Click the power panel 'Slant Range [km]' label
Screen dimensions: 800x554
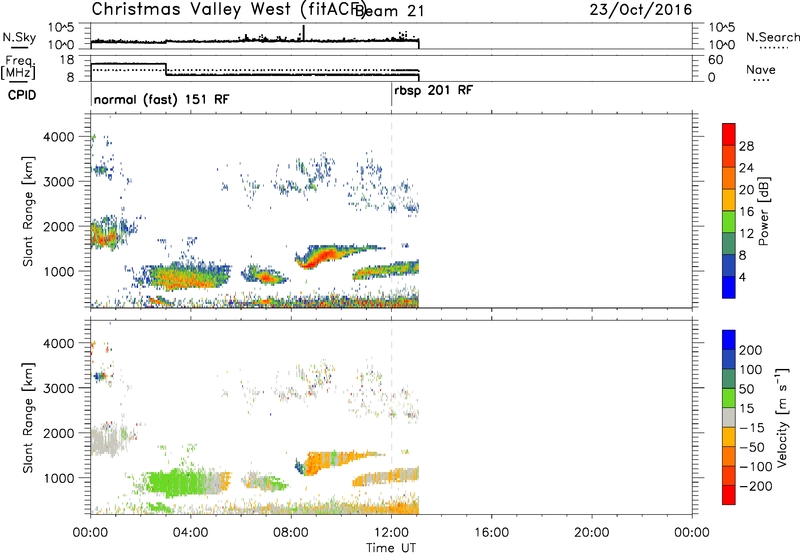[x=28, y=211]
